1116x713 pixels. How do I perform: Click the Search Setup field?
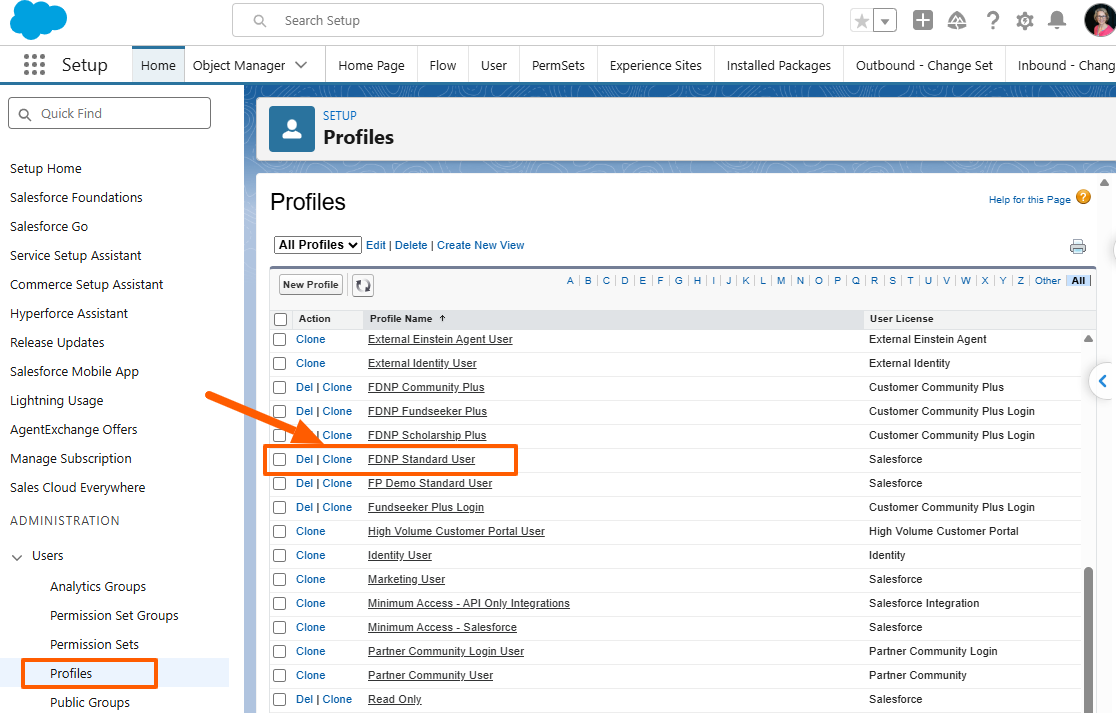point(527,21)
